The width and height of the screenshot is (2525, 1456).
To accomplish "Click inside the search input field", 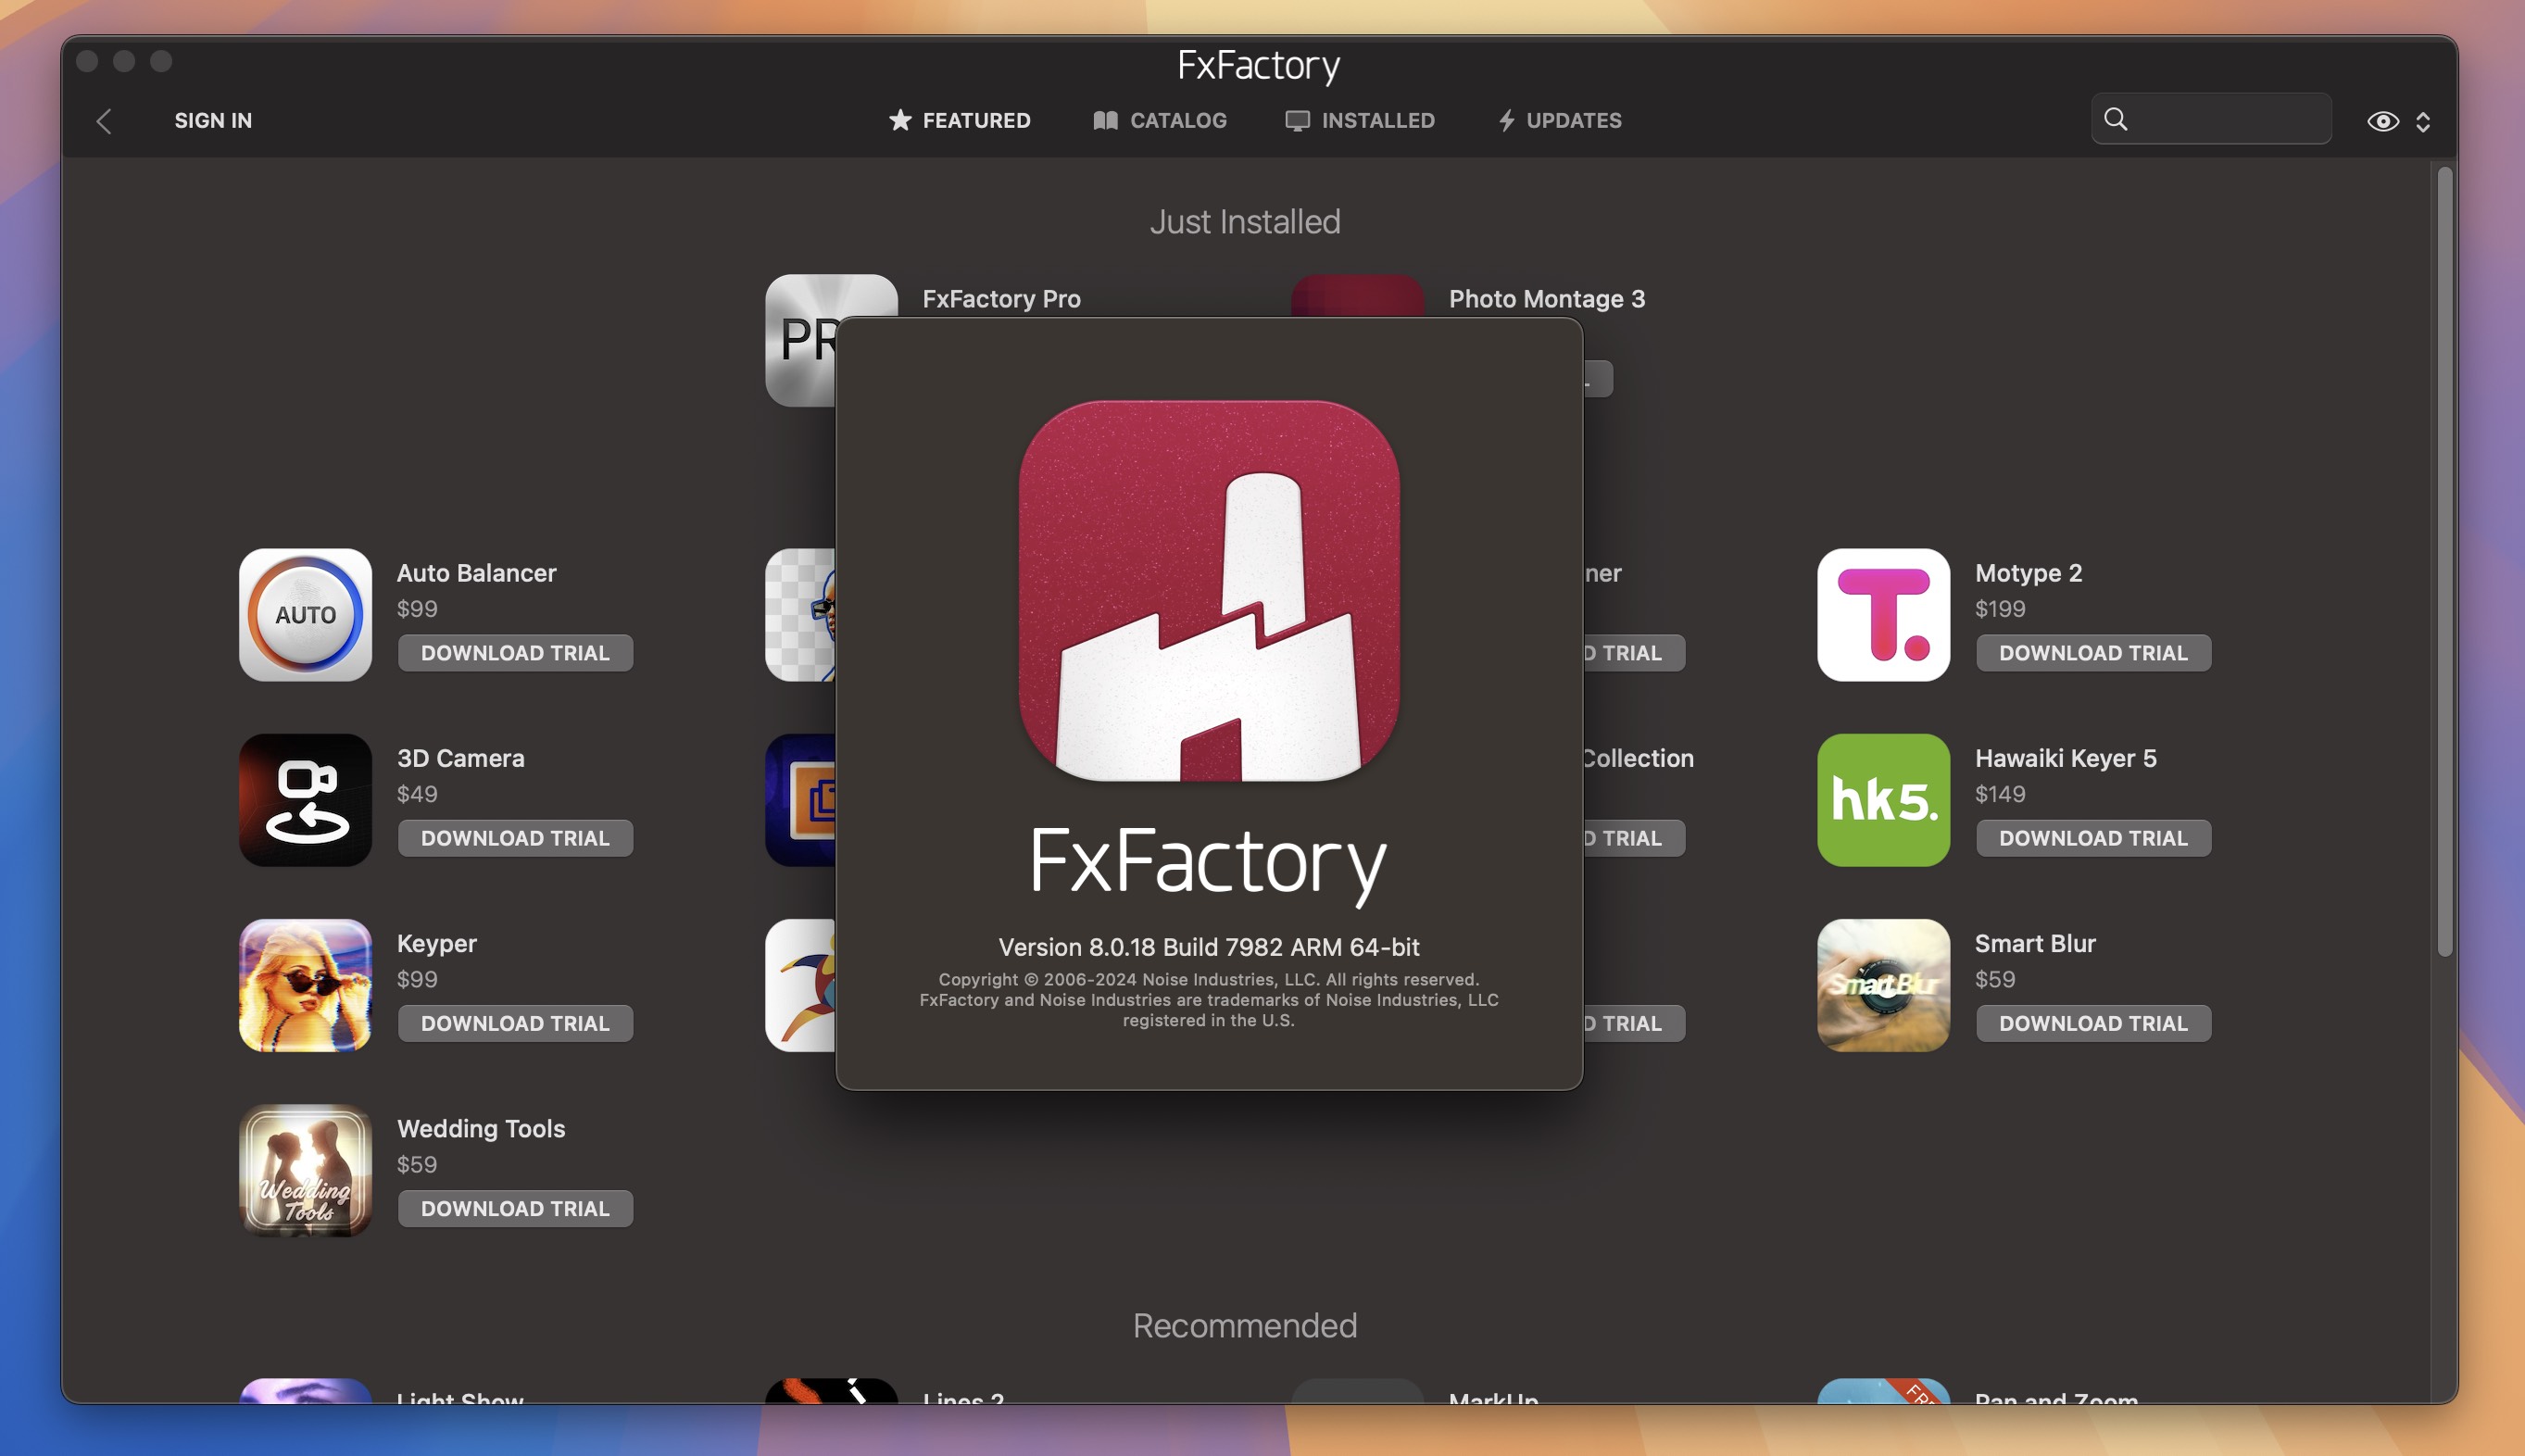I will tap(2211, 119).
